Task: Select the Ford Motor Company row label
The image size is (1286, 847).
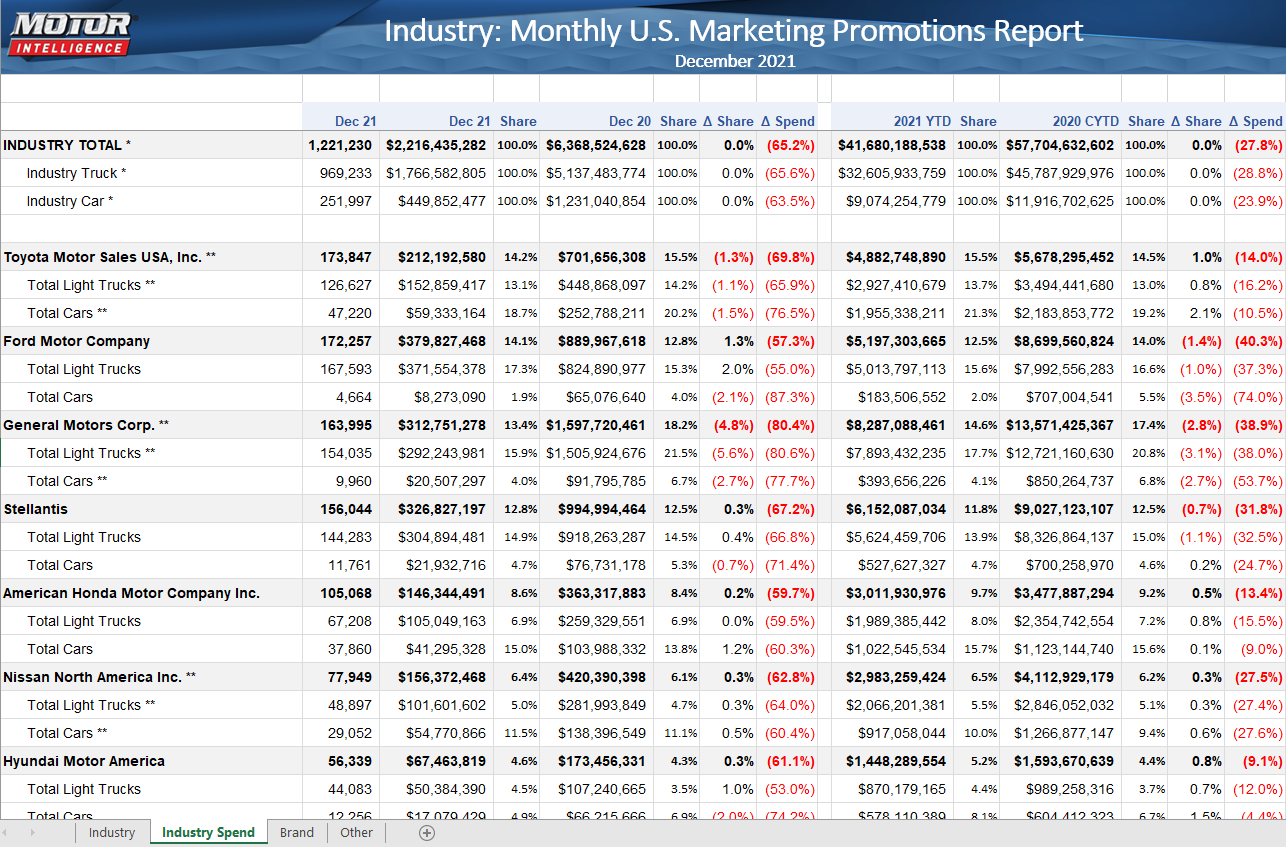Action: click(77, 341)
